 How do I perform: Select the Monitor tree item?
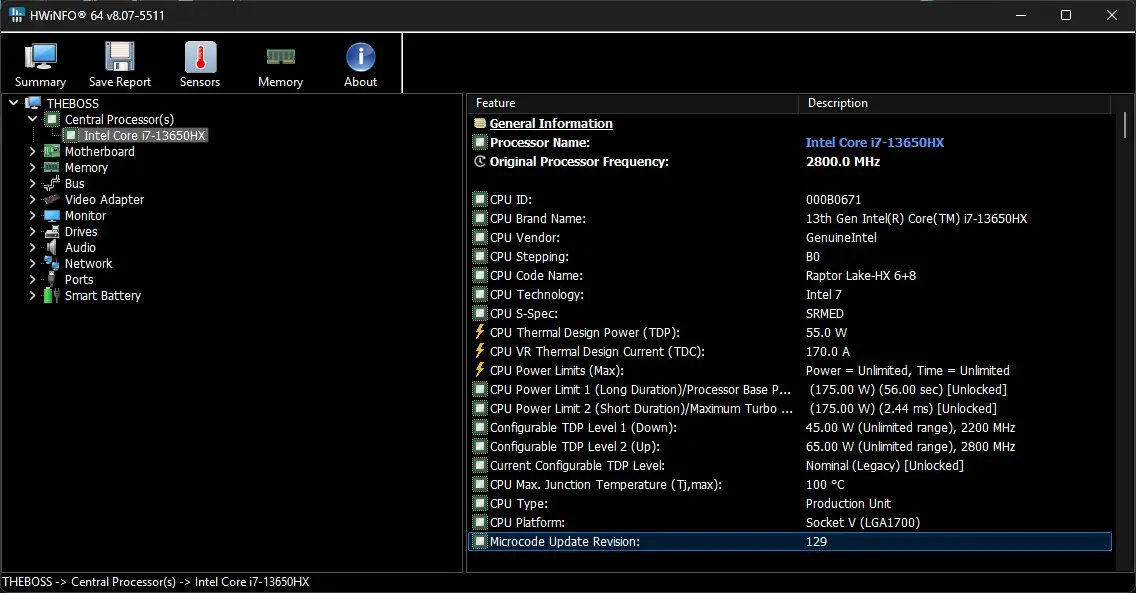(85, 216)
